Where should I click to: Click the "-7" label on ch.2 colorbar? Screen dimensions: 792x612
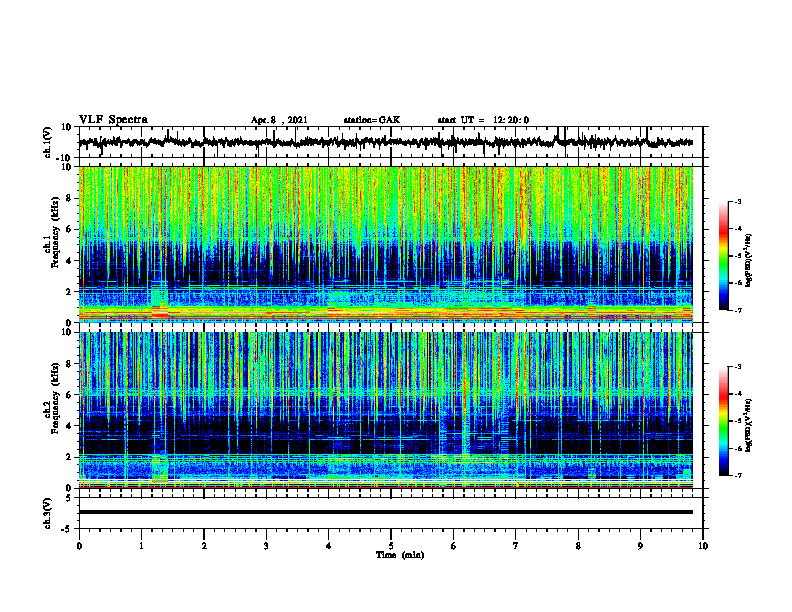(738, 476)
